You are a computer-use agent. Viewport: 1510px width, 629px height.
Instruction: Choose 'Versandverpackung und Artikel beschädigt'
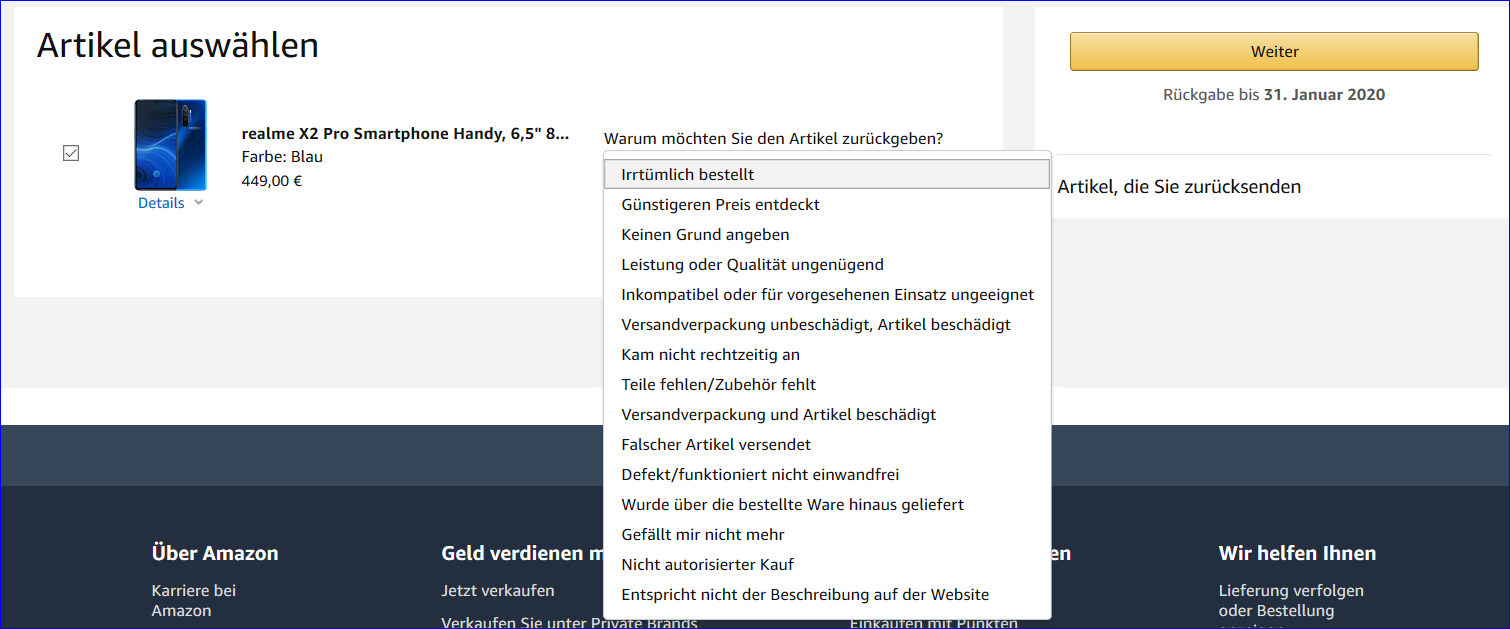(x=828, y=414)
